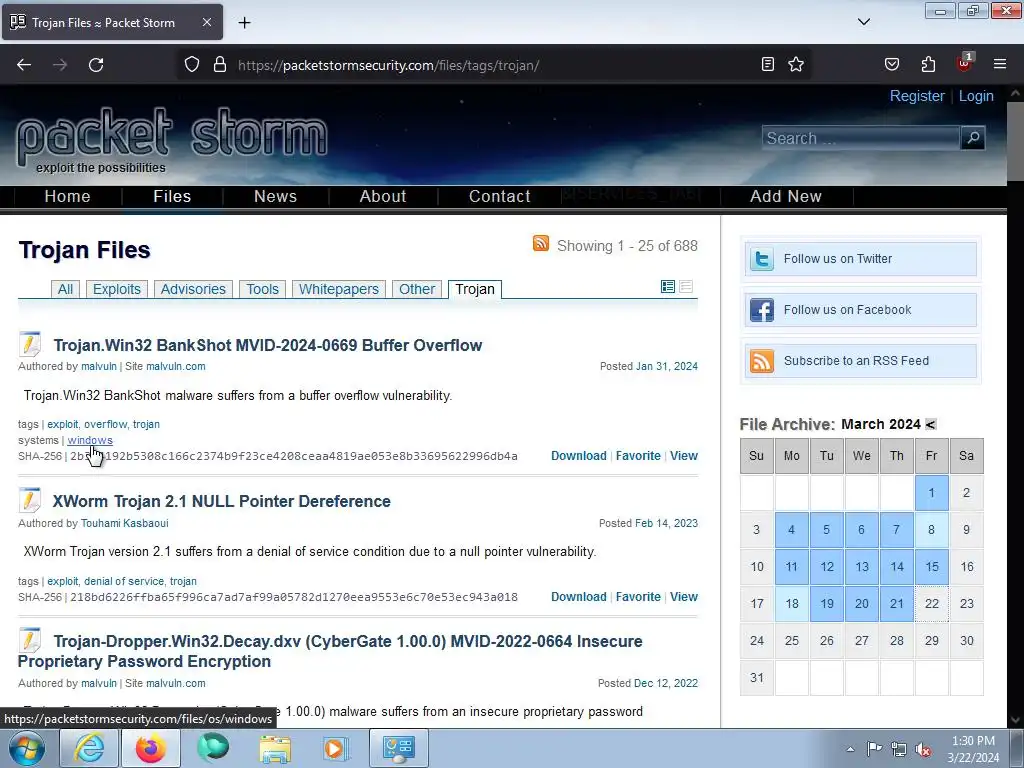Image resolution: width=1024 pixels, height=768 pixels.
Task: Focus the Search input field
Action: coord(861,138)
